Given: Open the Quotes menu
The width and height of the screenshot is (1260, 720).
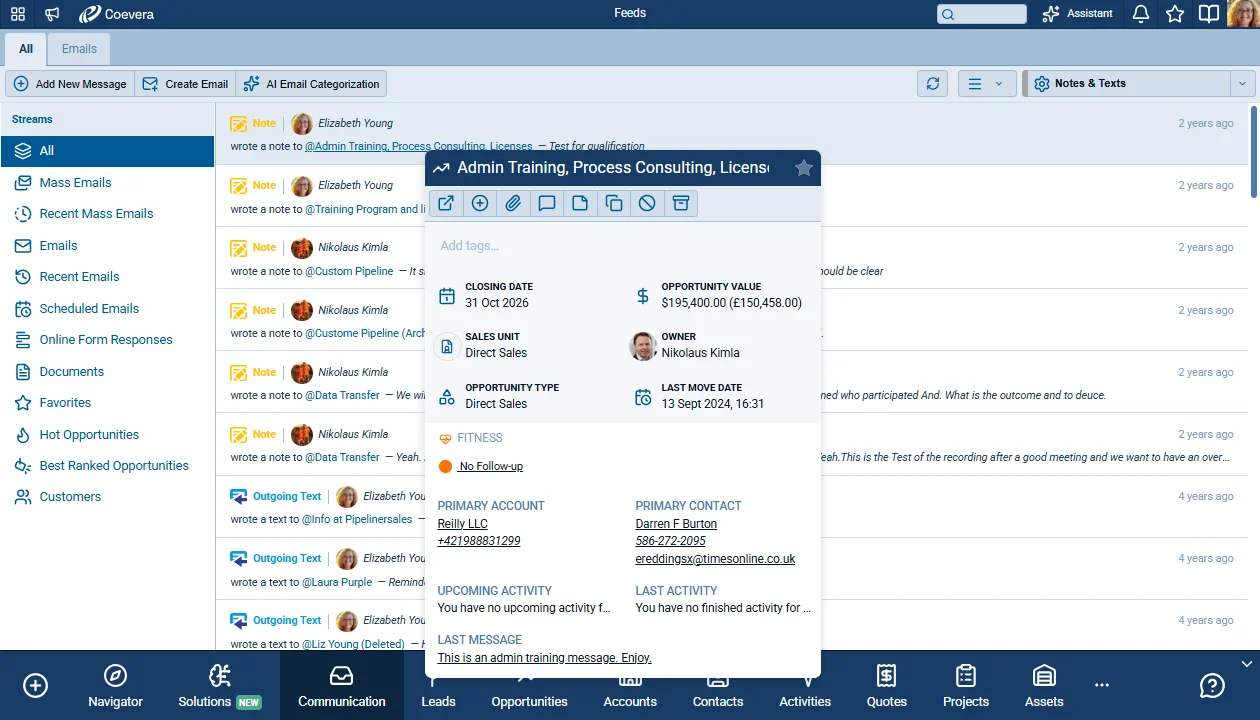Looking at the screenshot, I should 886,686.
